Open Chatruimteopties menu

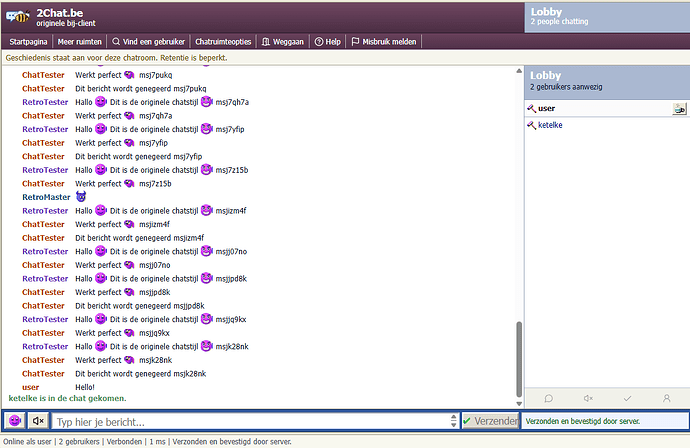coord(223,42)
